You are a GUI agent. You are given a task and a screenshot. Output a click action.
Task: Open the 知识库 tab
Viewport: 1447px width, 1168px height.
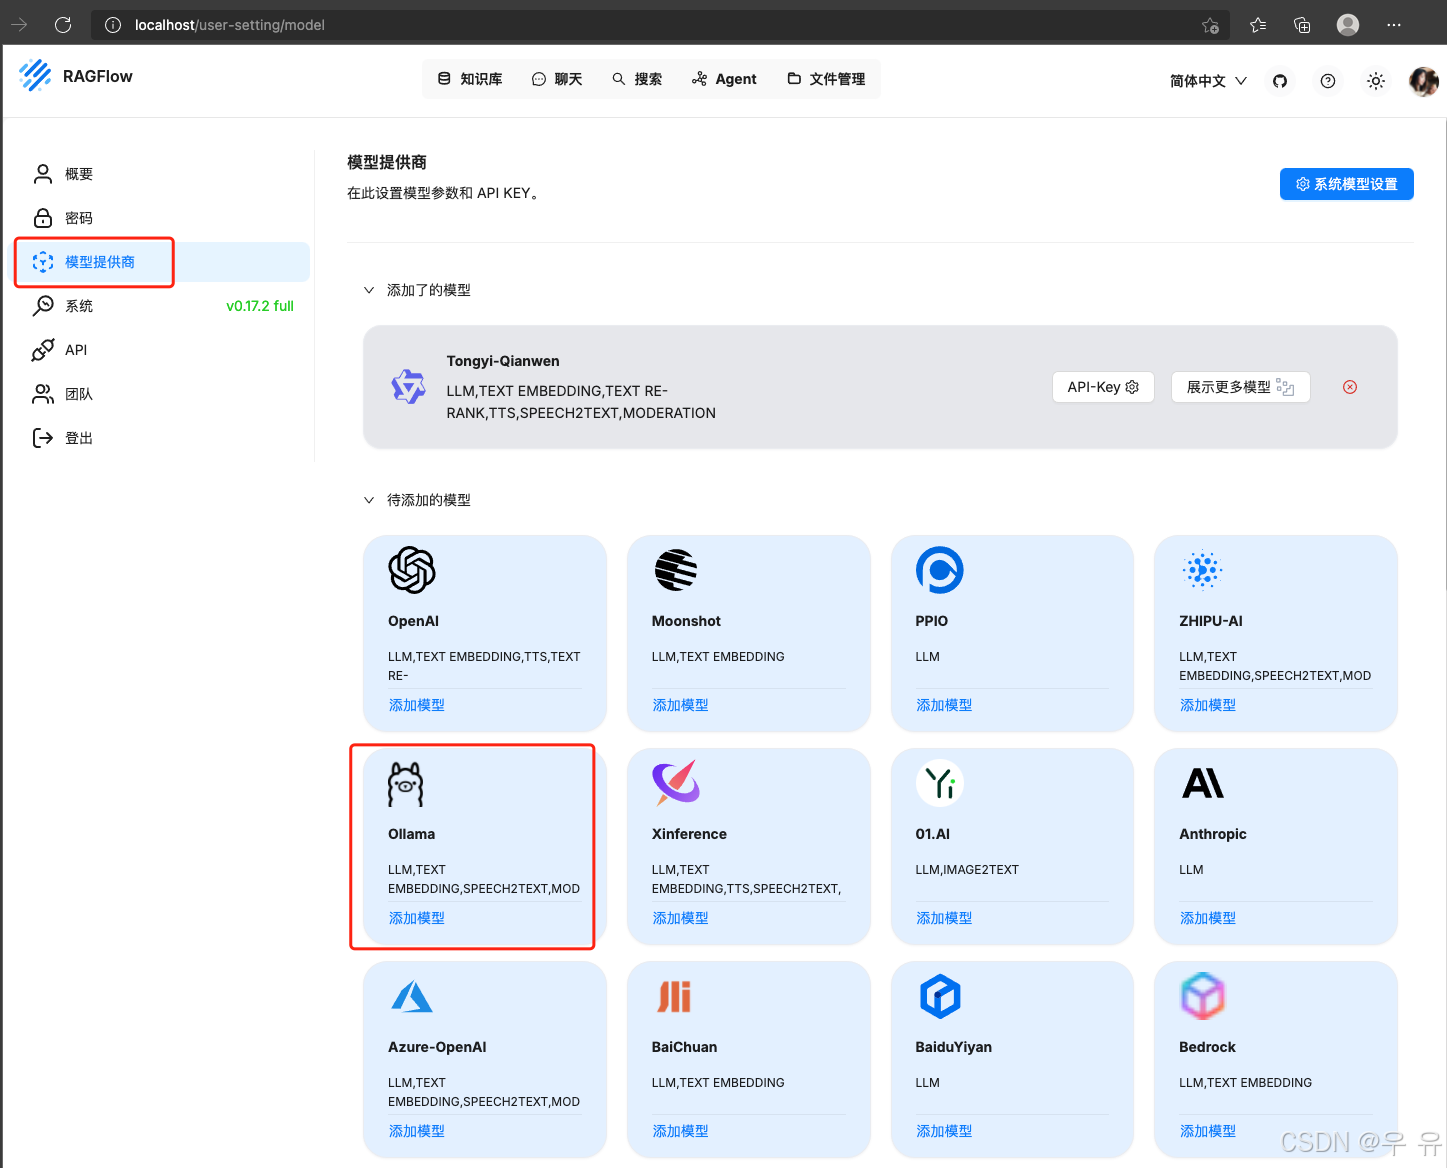pyautogui.click(x=470, y=79)
